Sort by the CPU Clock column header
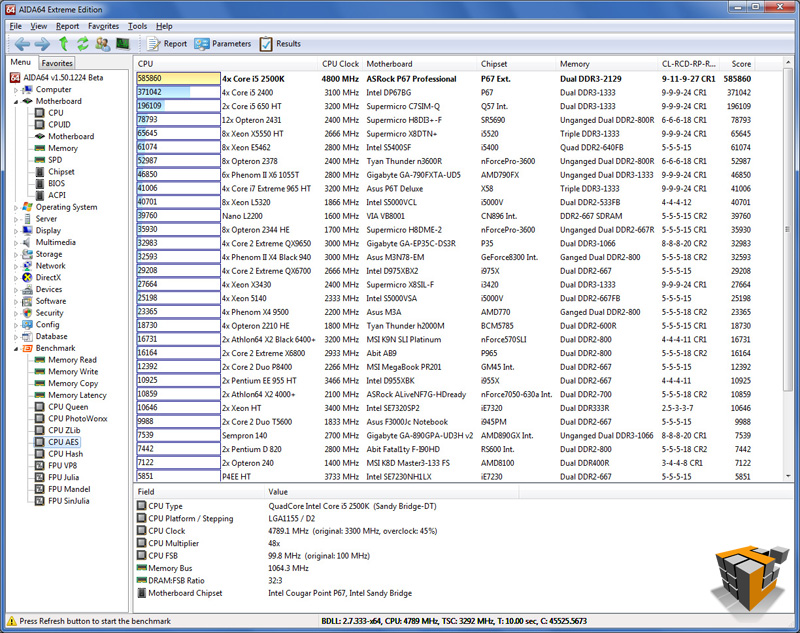800x633 pixels. [340, 64]
